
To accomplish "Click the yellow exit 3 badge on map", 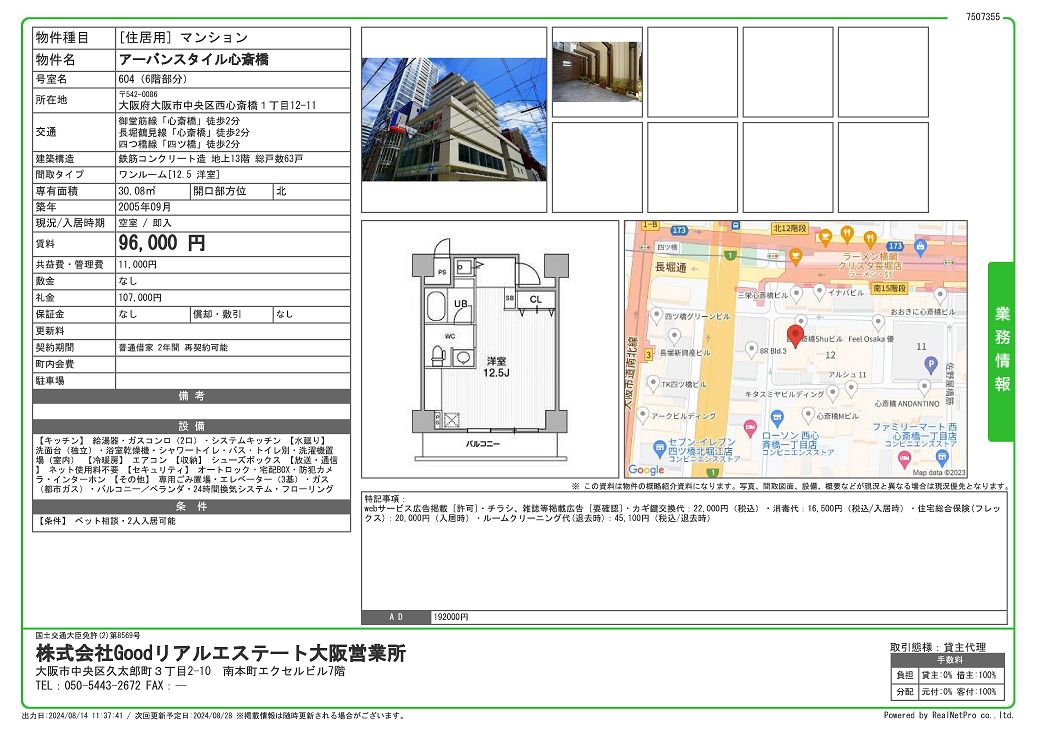I will point(649,354).
